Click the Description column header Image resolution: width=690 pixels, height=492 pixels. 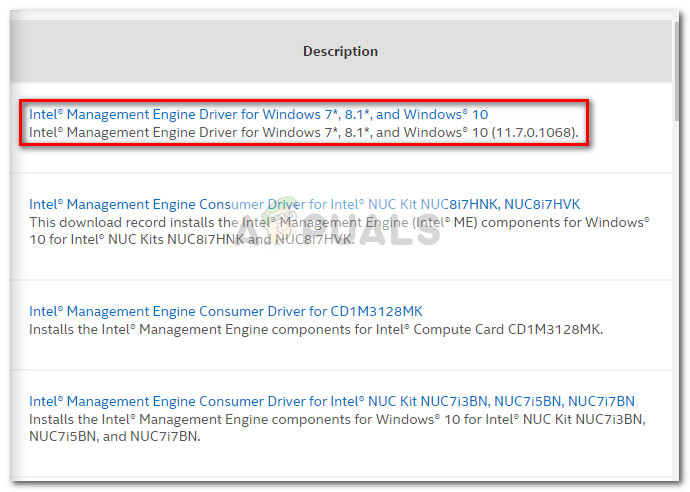pos(340,51)
